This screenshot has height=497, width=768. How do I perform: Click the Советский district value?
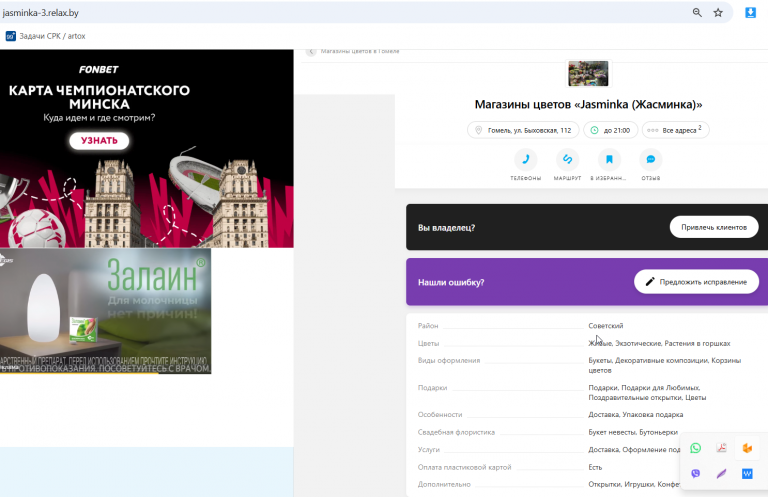pyautogui.click(x=606, y=326)
